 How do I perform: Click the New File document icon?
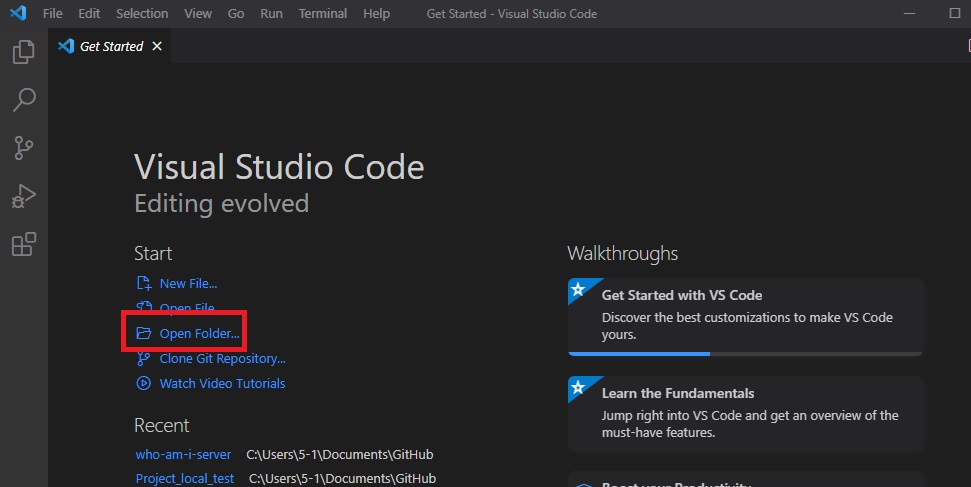click(143, 283)
